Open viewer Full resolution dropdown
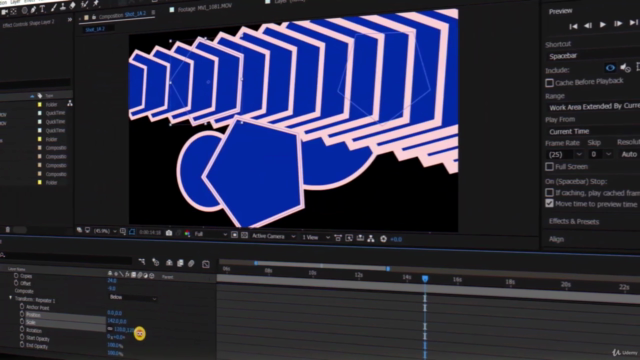Viewport: 640px width, 360px height. [x=211, y=234]
